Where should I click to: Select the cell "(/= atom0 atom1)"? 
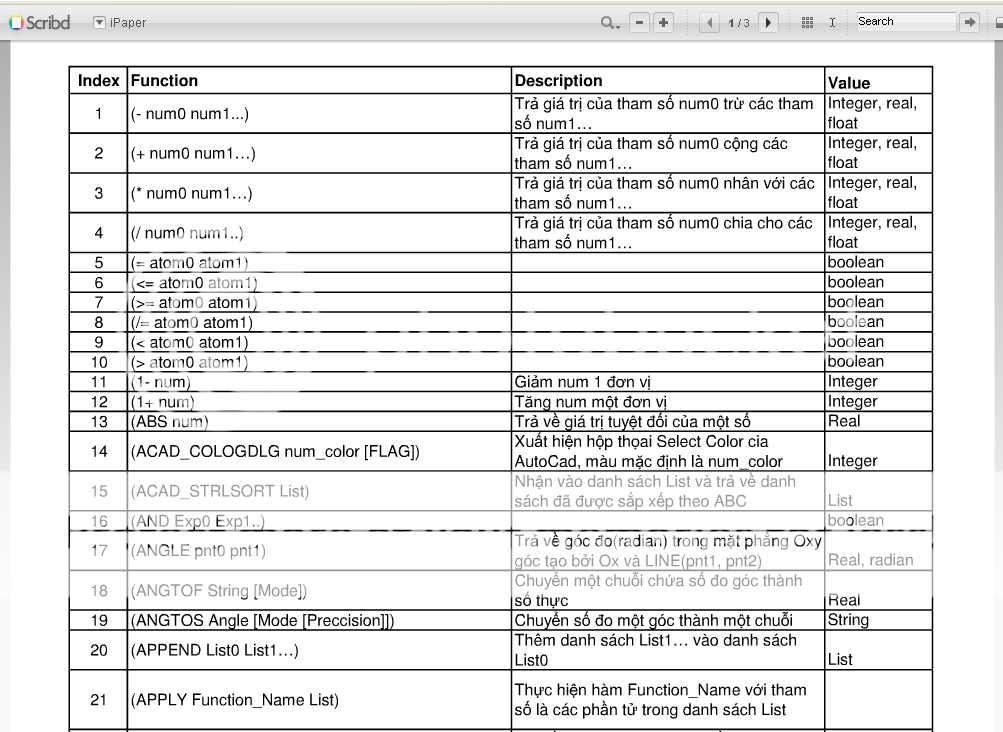coord(319,322)
